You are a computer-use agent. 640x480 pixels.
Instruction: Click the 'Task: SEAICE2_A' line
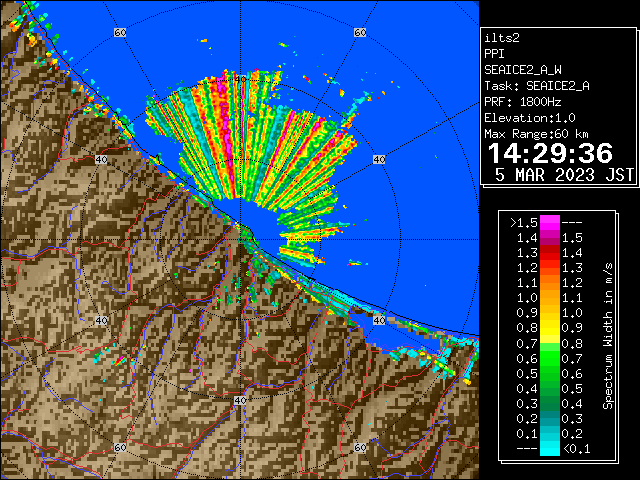coord(537,86)
